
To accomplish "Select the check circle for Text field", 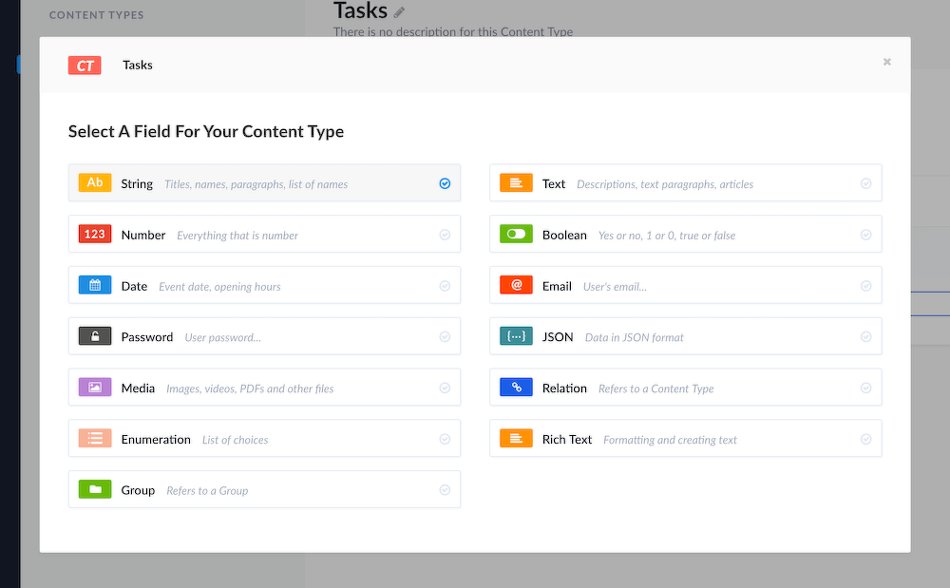I will 866,183.
